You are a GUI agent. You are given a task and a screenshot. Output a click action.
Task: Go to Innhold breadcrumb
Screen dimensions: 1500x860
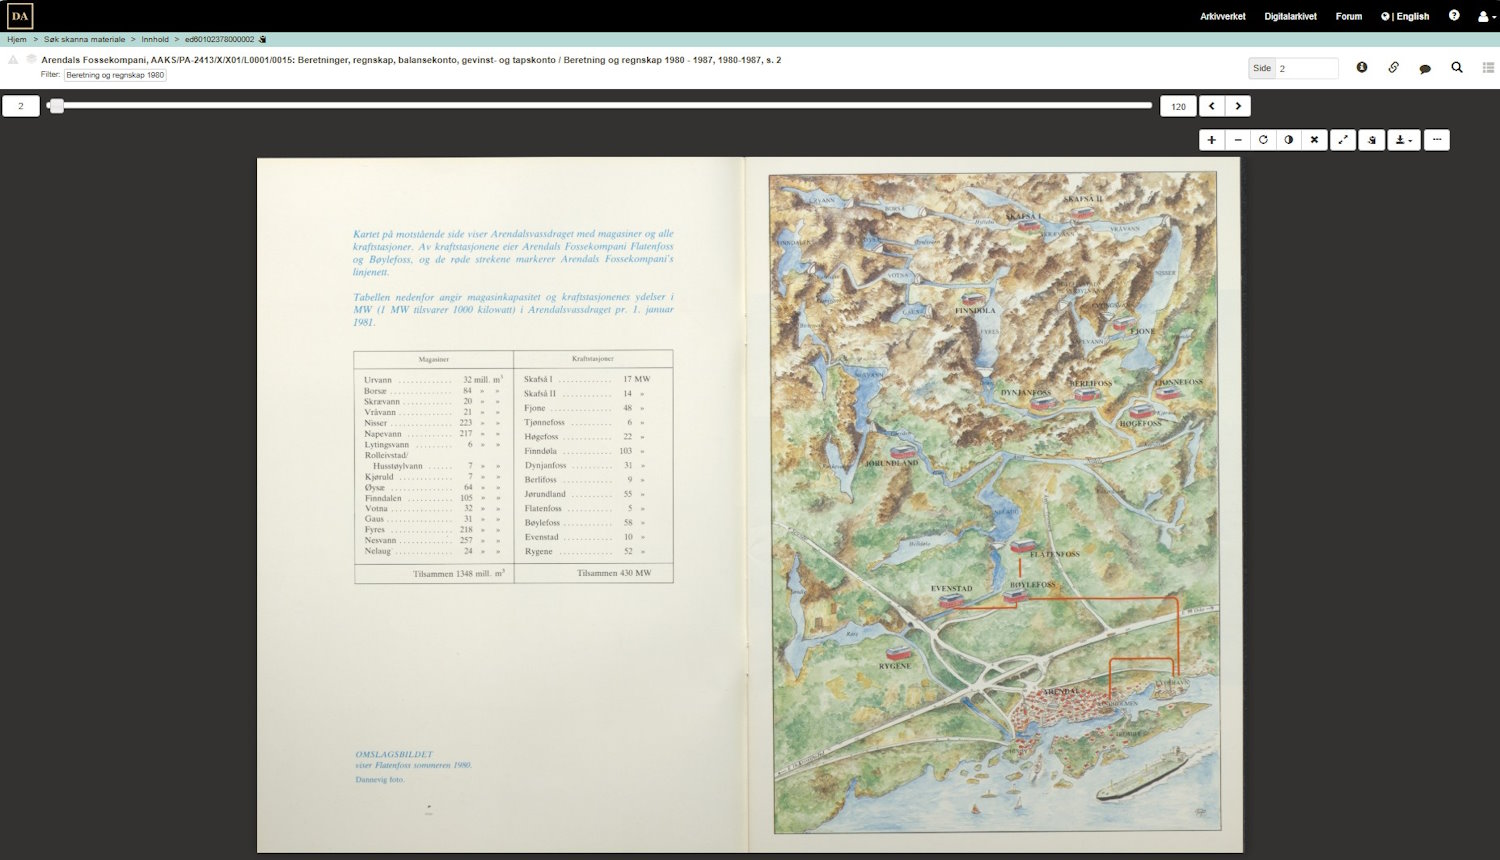pos(155,39)
